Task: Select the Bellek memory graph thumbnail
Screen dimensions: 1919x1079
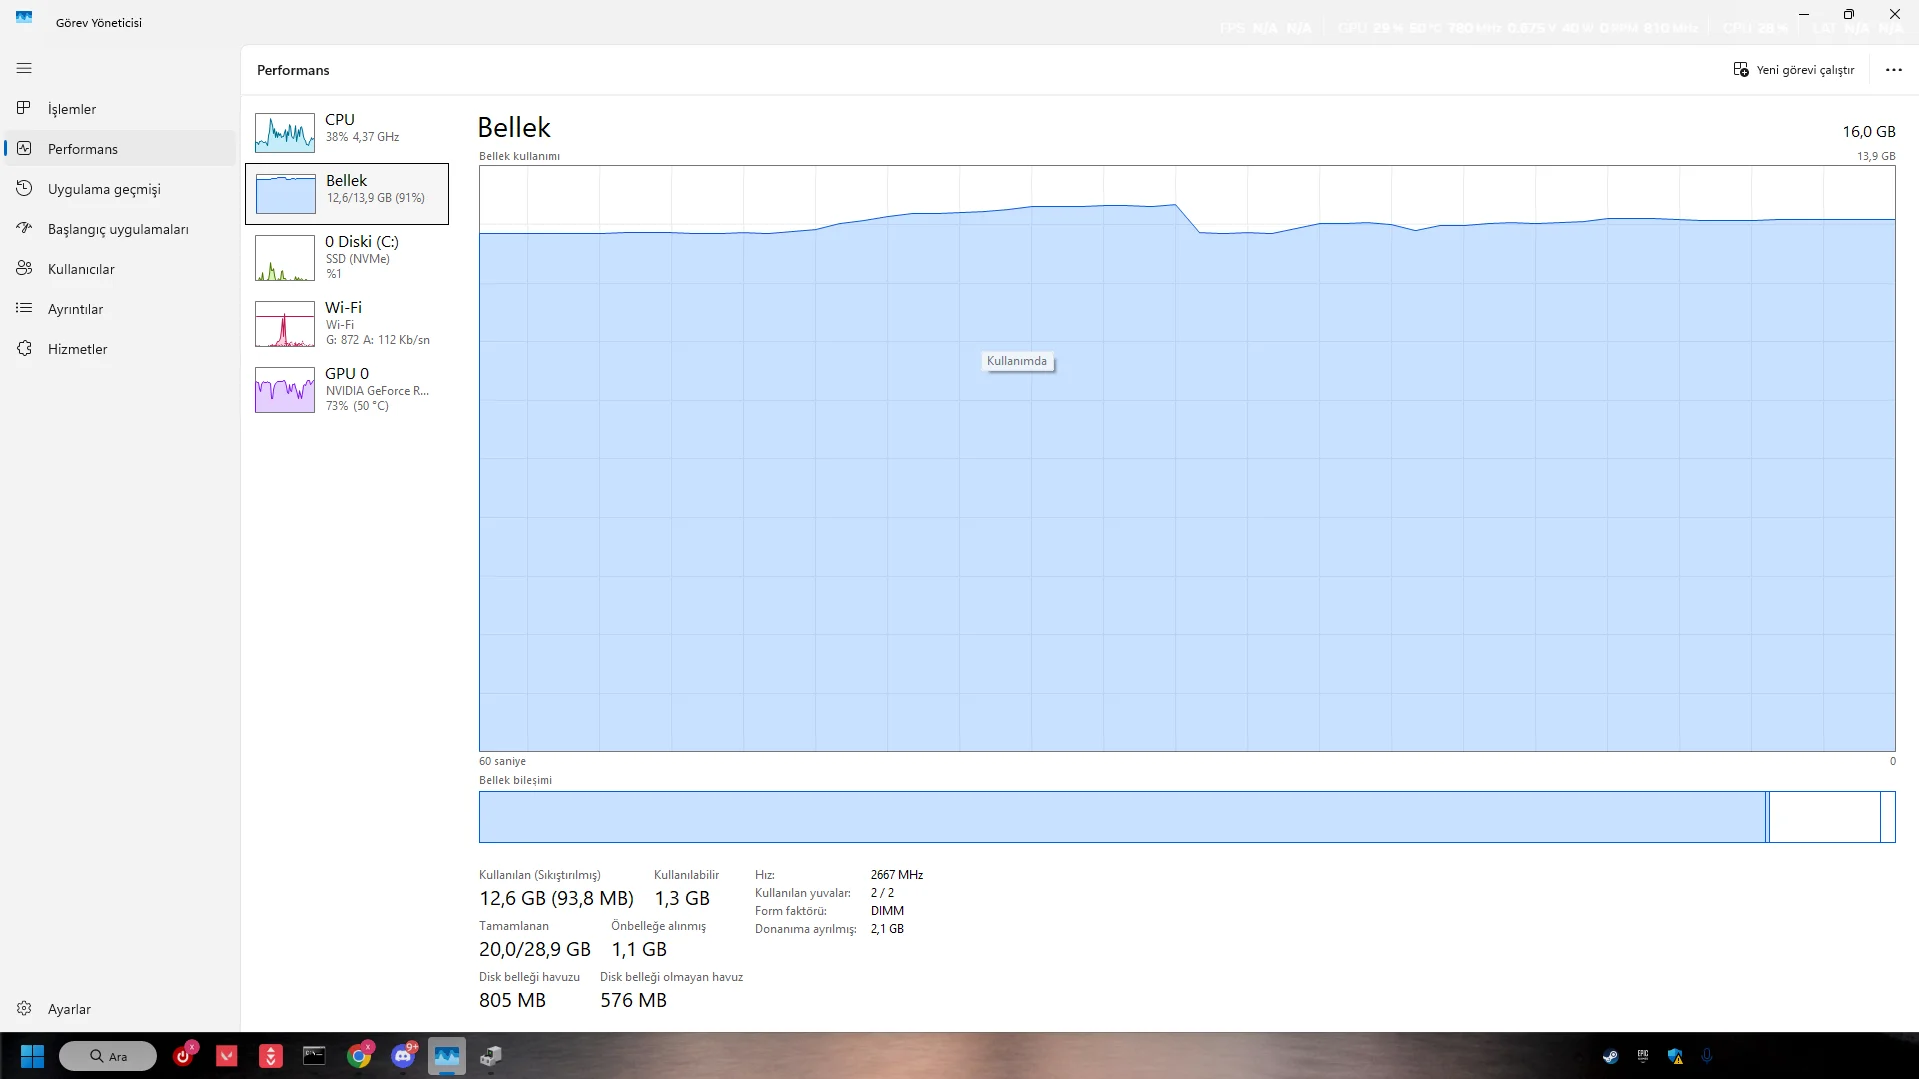Action: [x=286, y=194]
